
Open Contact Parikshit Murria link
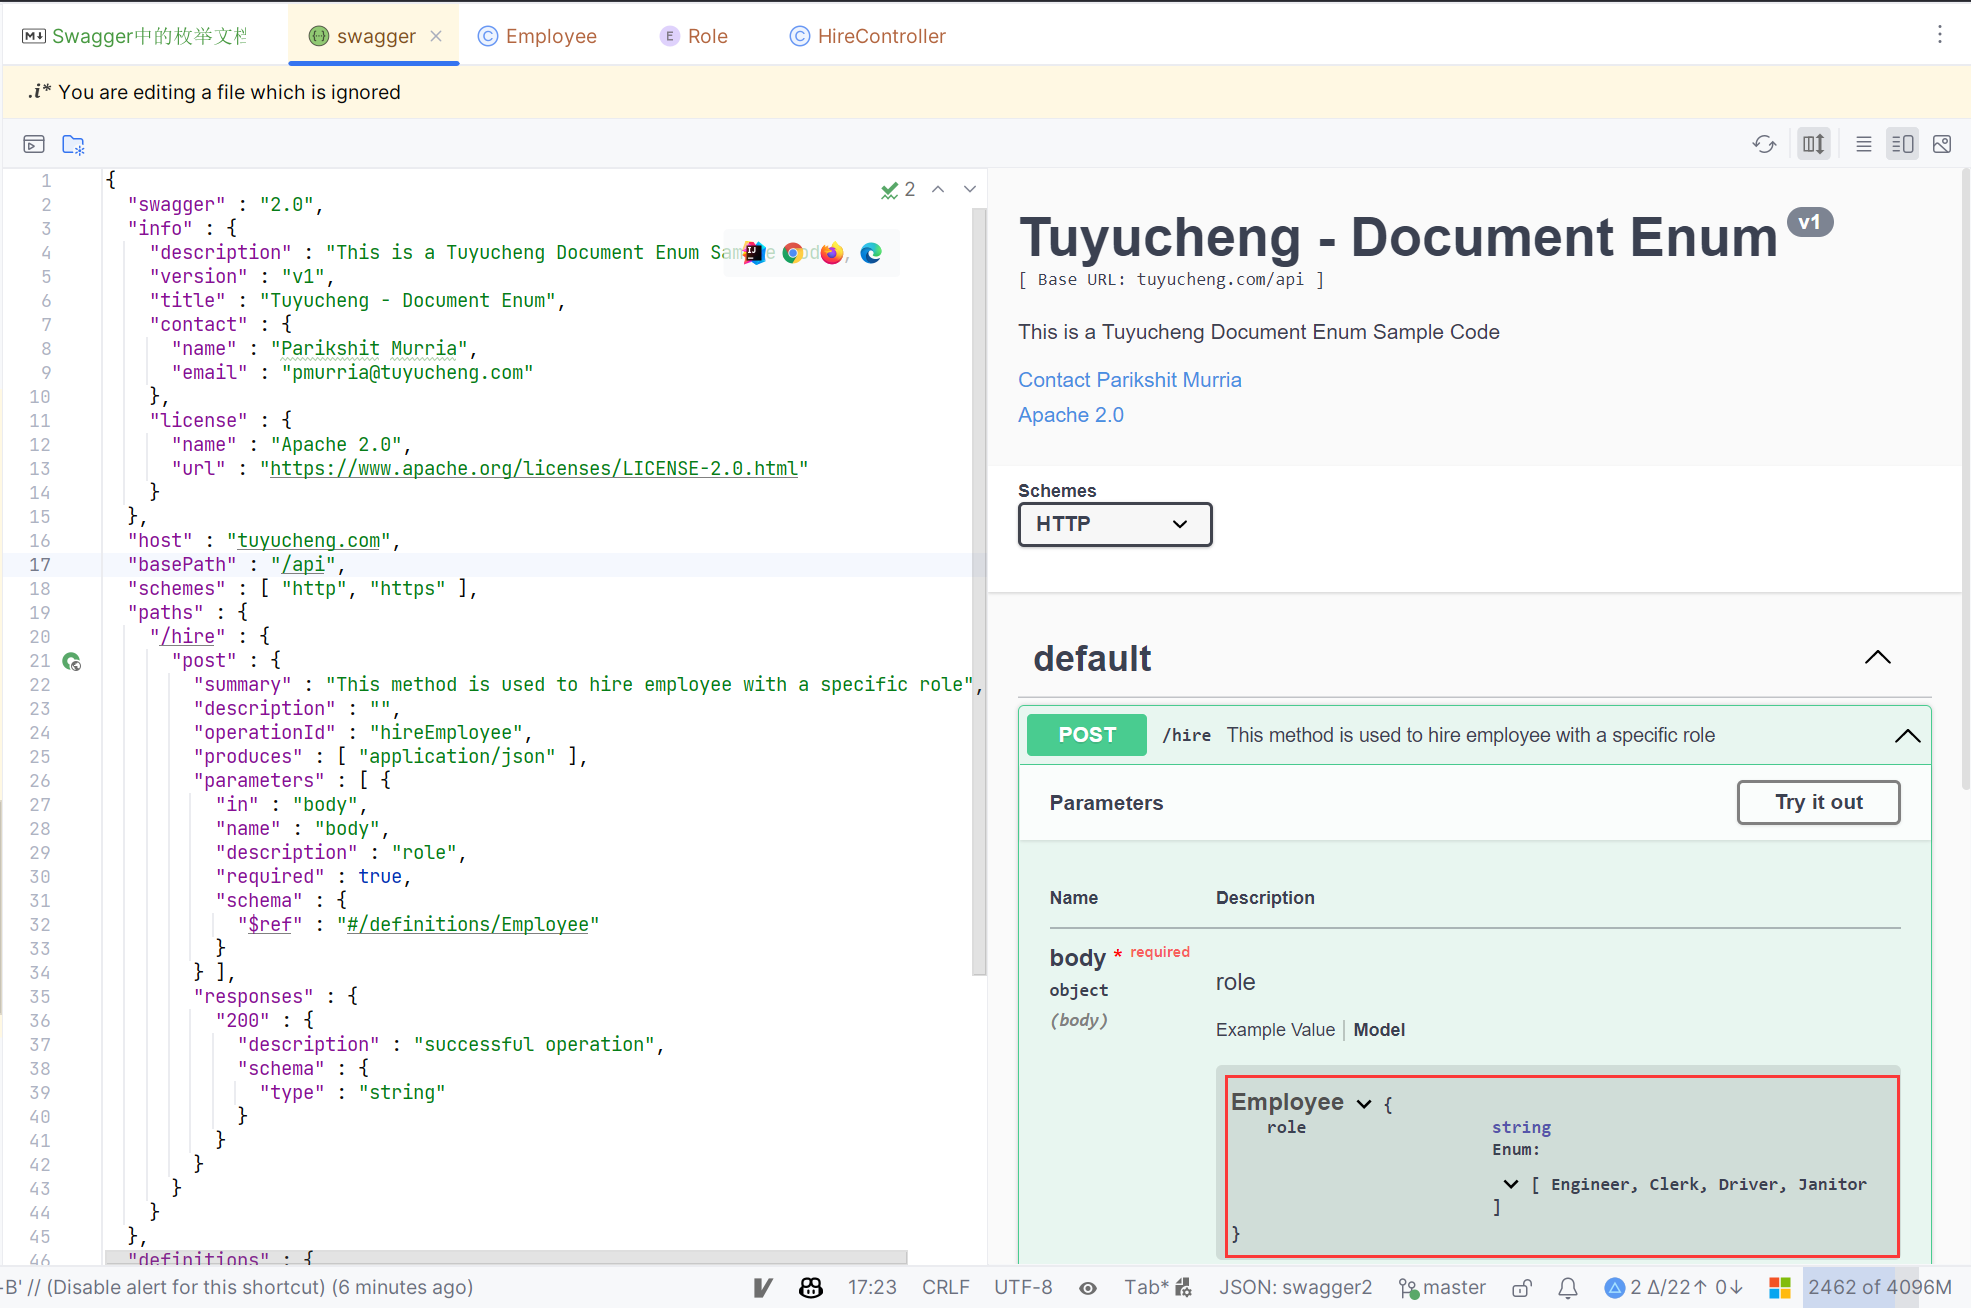pyautogui.click(x=1130, y=380)
